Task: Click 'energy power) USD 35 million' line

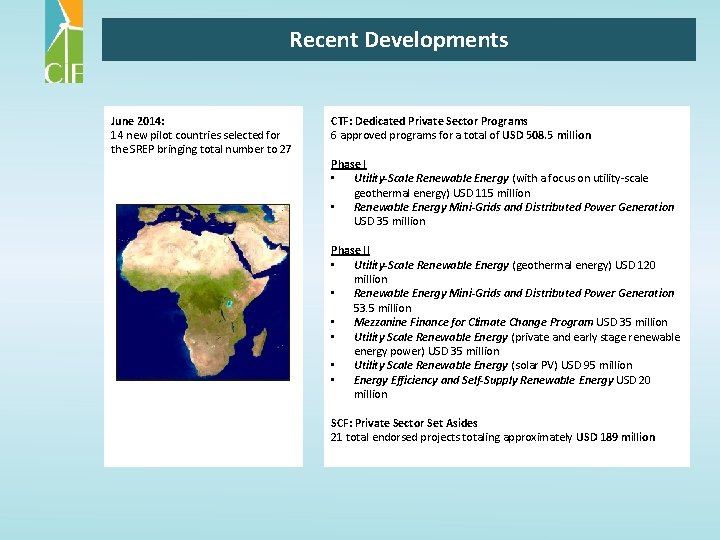Action: click(427, 351)
